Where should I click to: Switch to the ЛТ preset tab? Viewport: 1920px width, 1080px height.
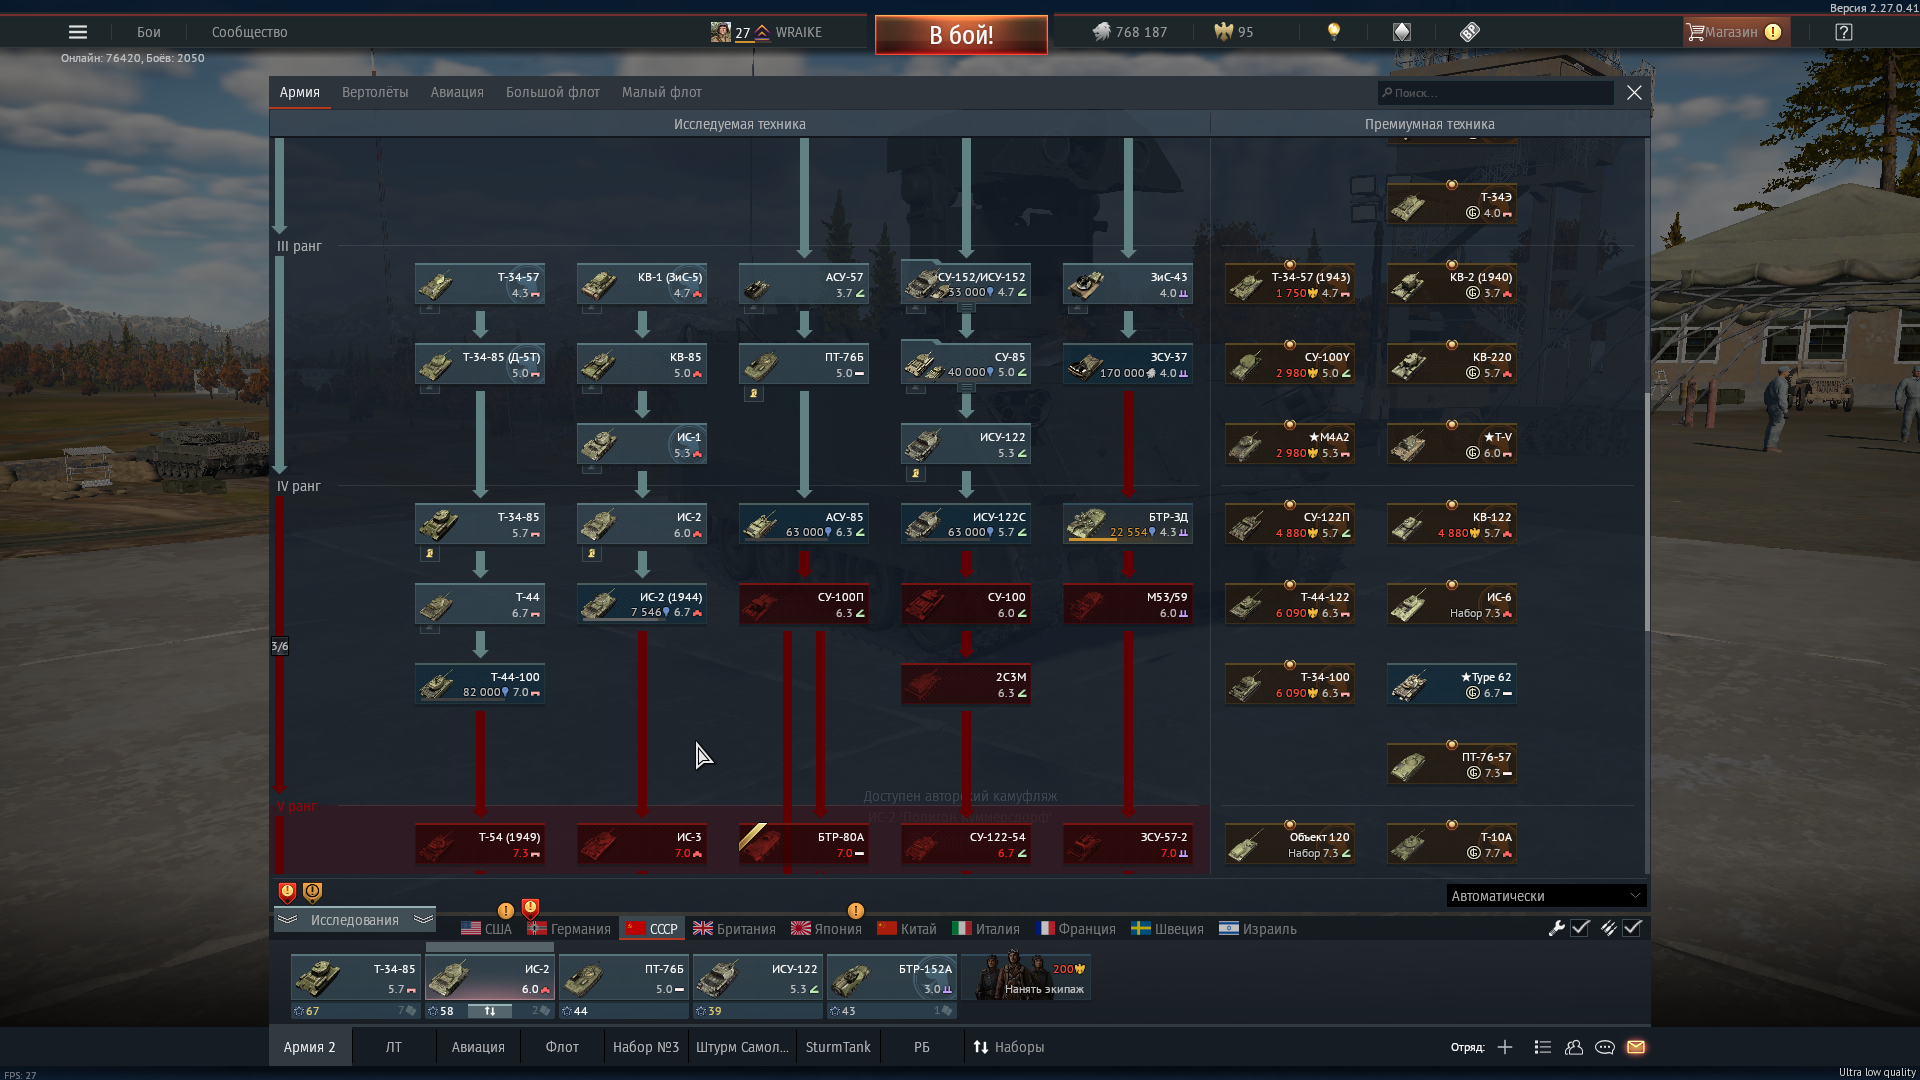[394, 1047]
